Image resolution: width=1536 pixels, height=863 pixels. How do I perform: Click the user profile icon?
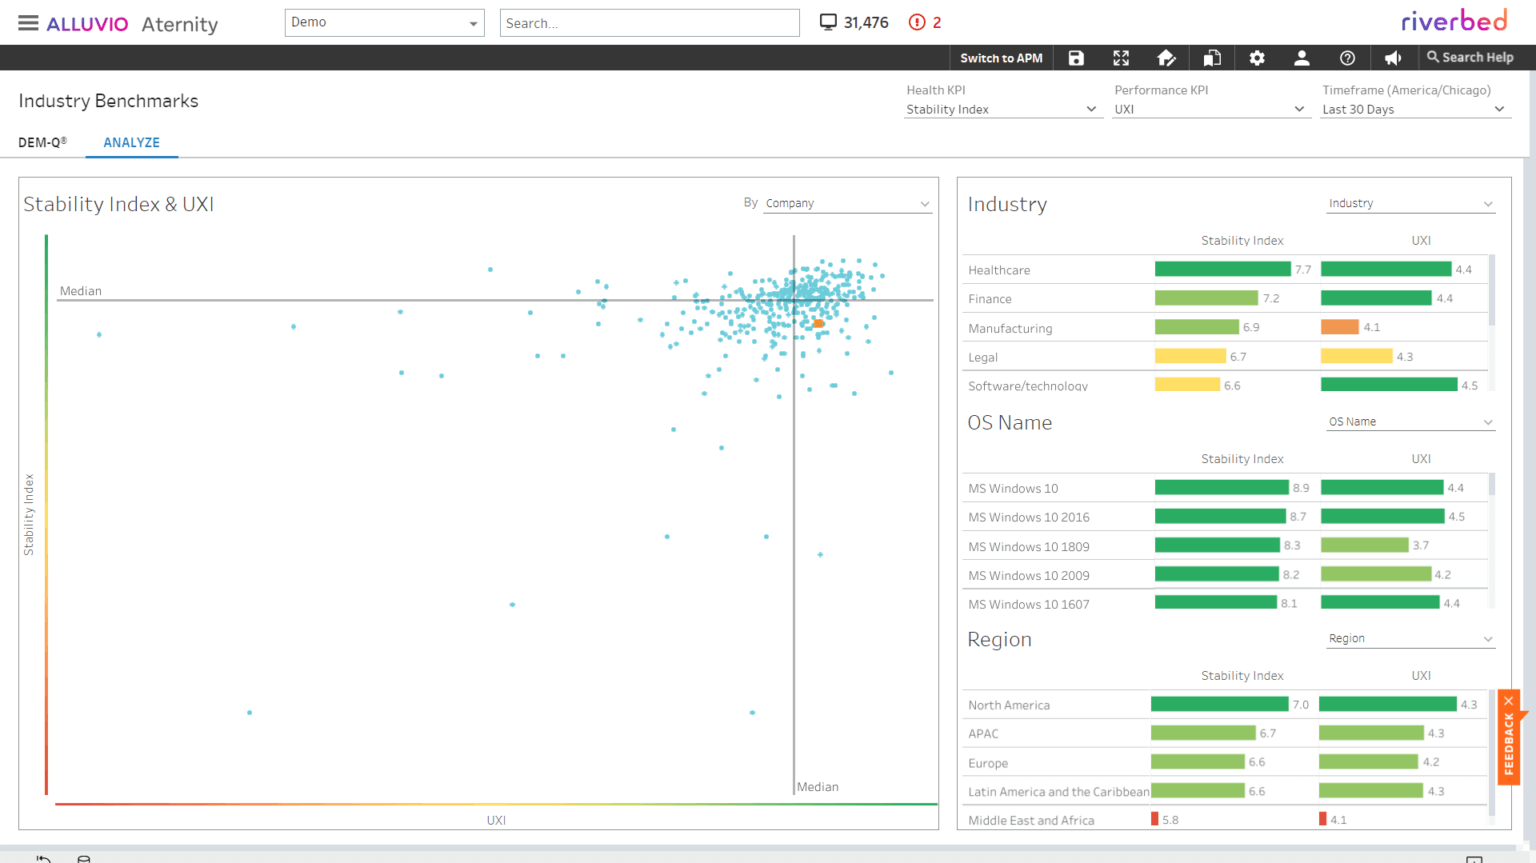click(1302, 57)
